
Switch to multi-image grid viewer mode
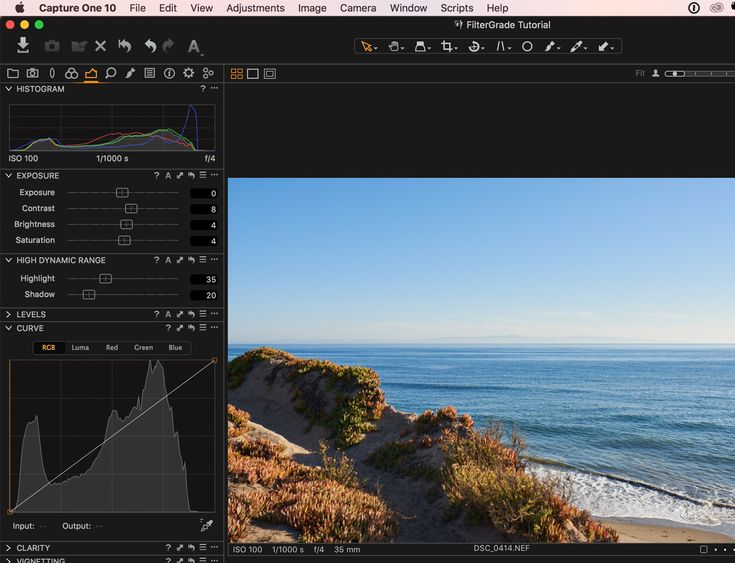pyautogui.click(x=237, y=74)
